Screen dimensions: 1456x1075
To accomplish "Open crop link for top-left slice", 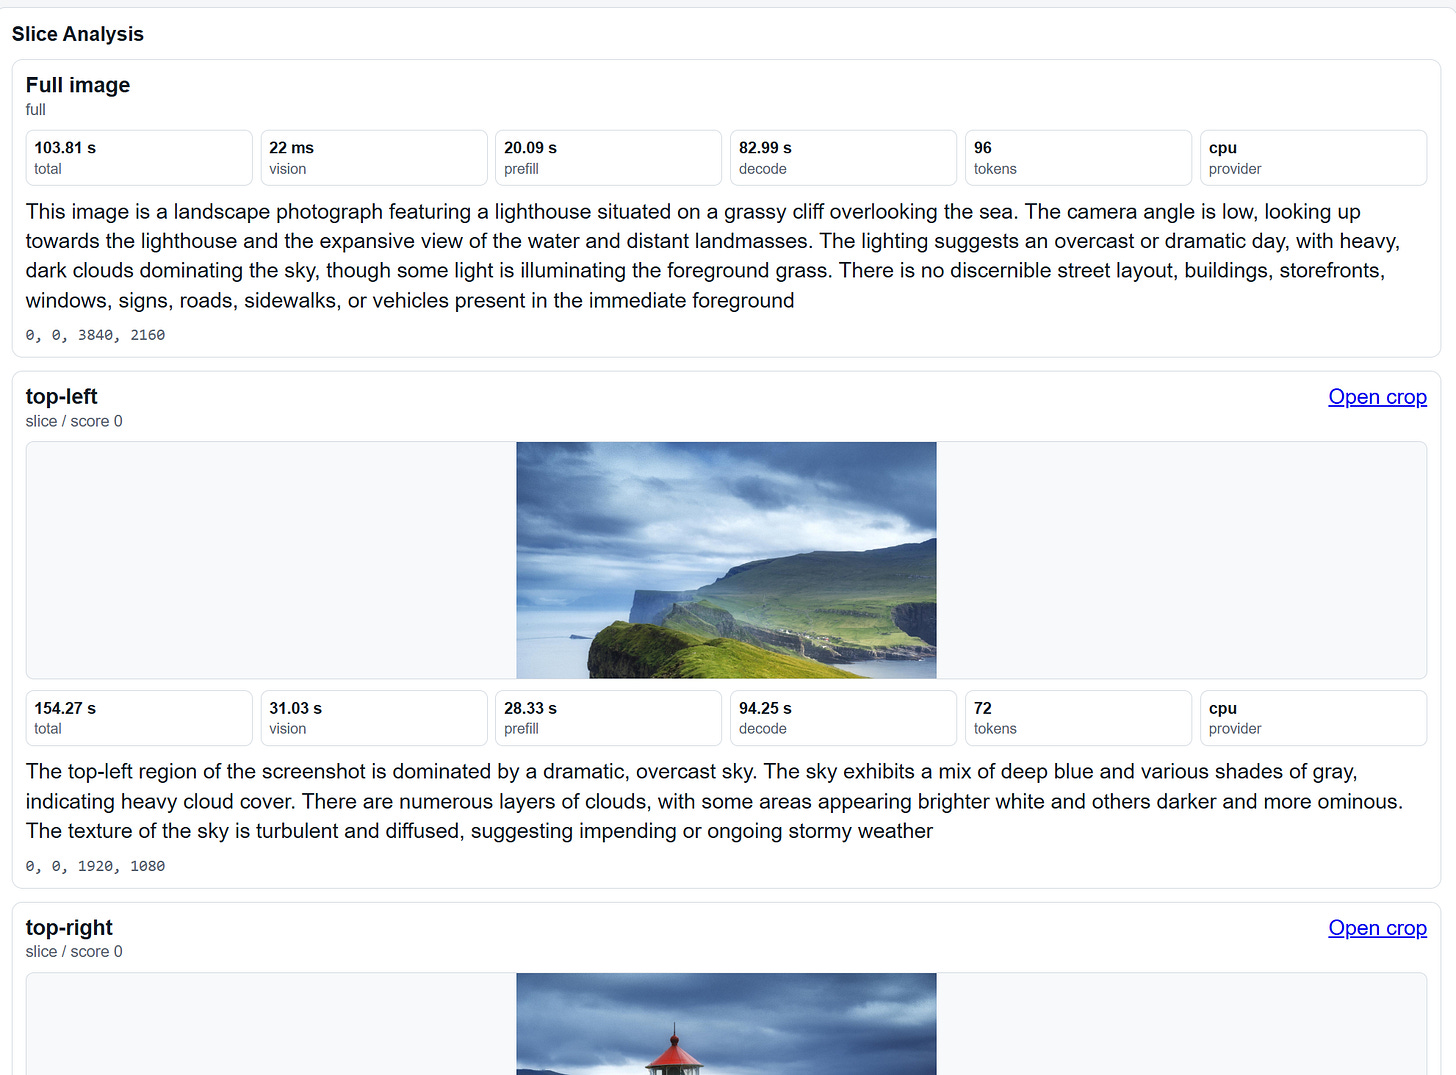I will tap(1377, 397).
